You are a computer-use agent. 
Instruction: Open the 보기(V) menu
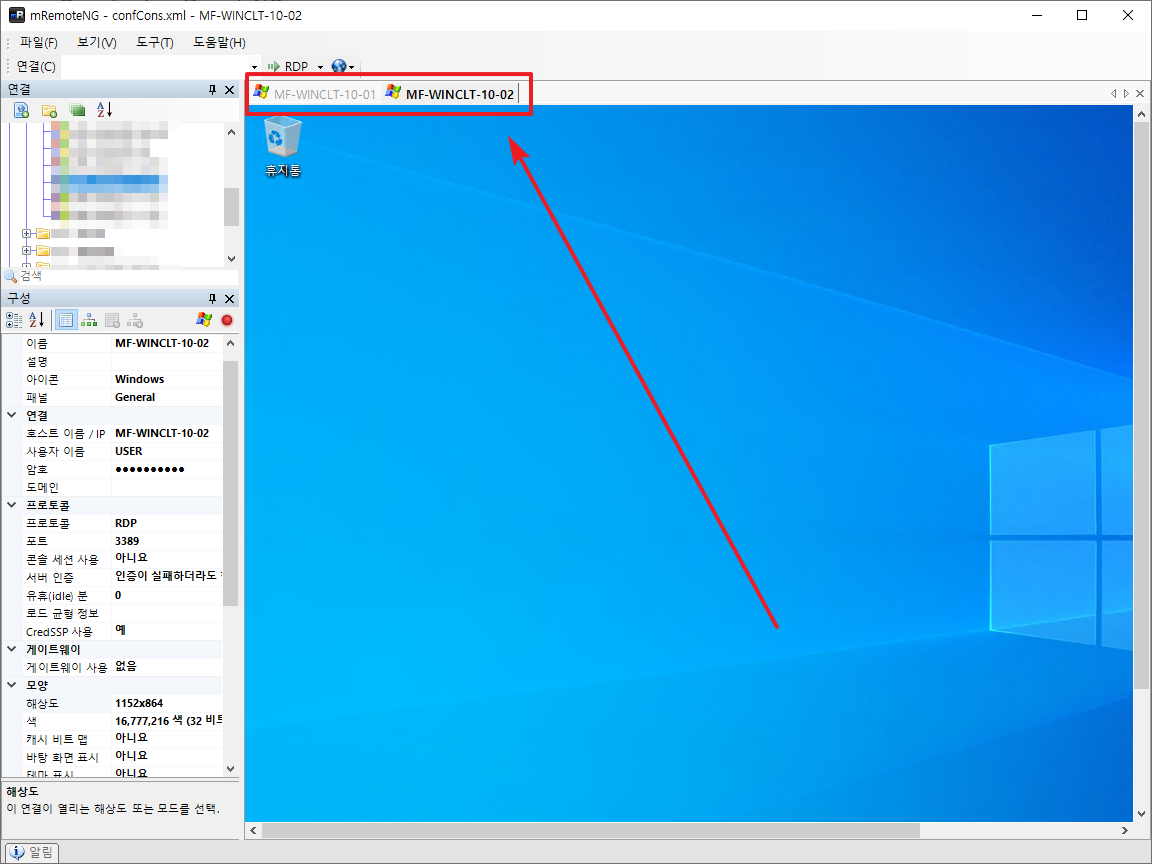[97, 43]
